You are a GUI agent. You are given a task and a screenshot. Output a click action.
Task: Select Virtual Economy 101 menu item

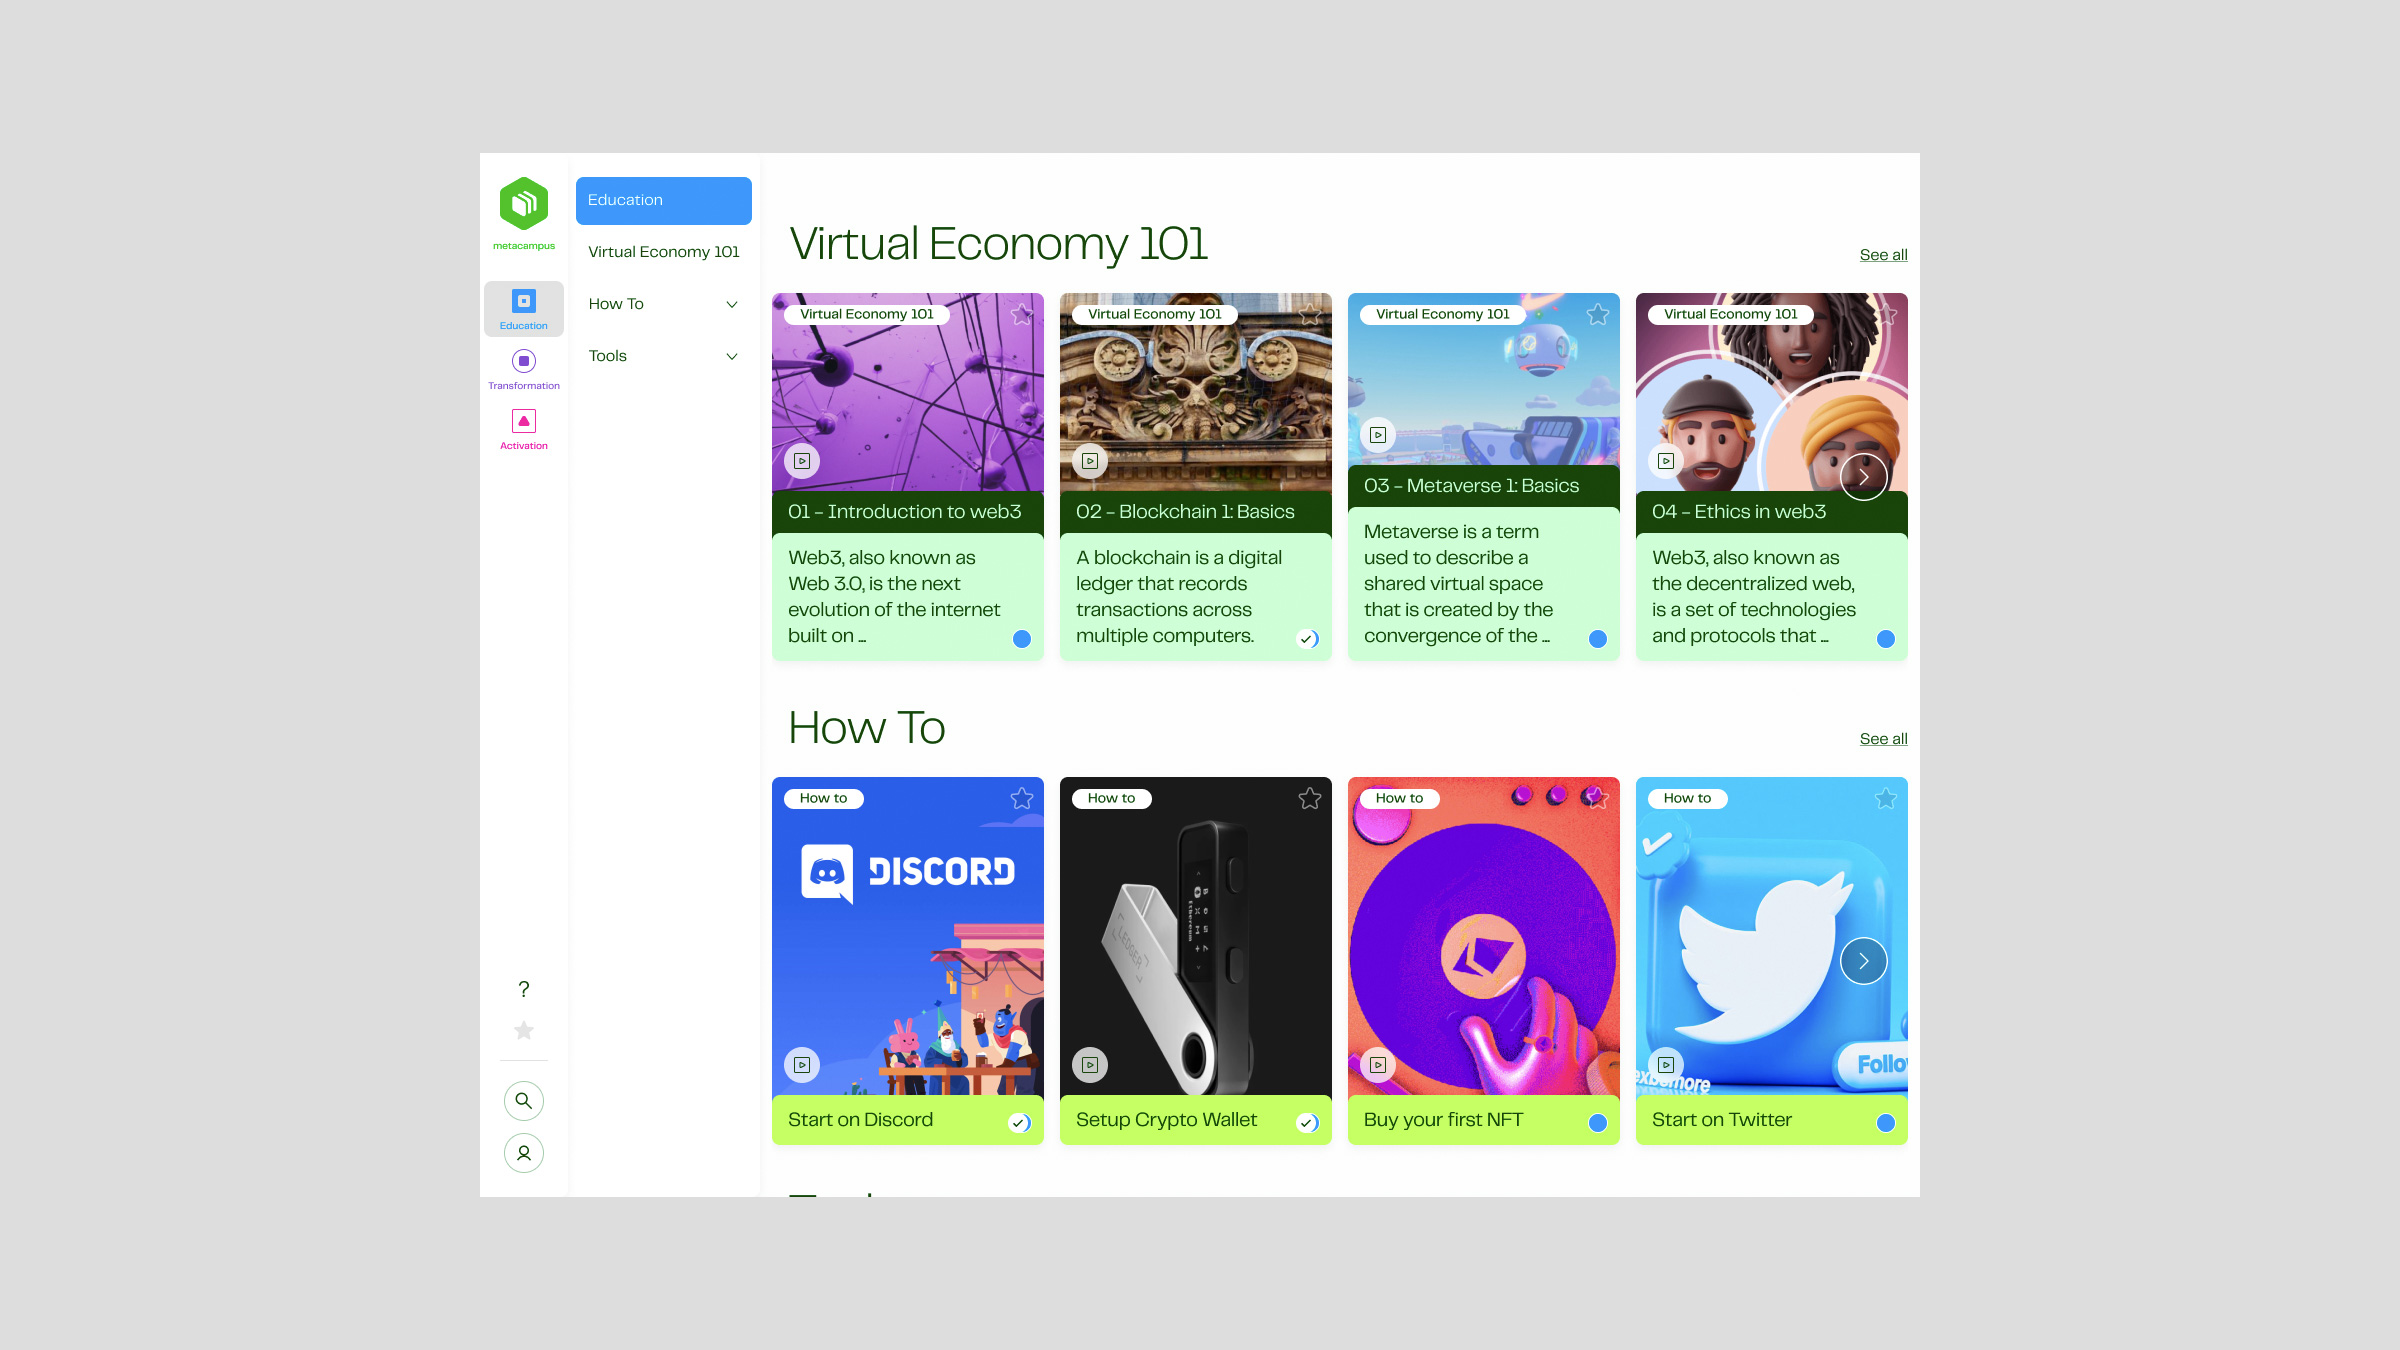click(x=663, y=252)
